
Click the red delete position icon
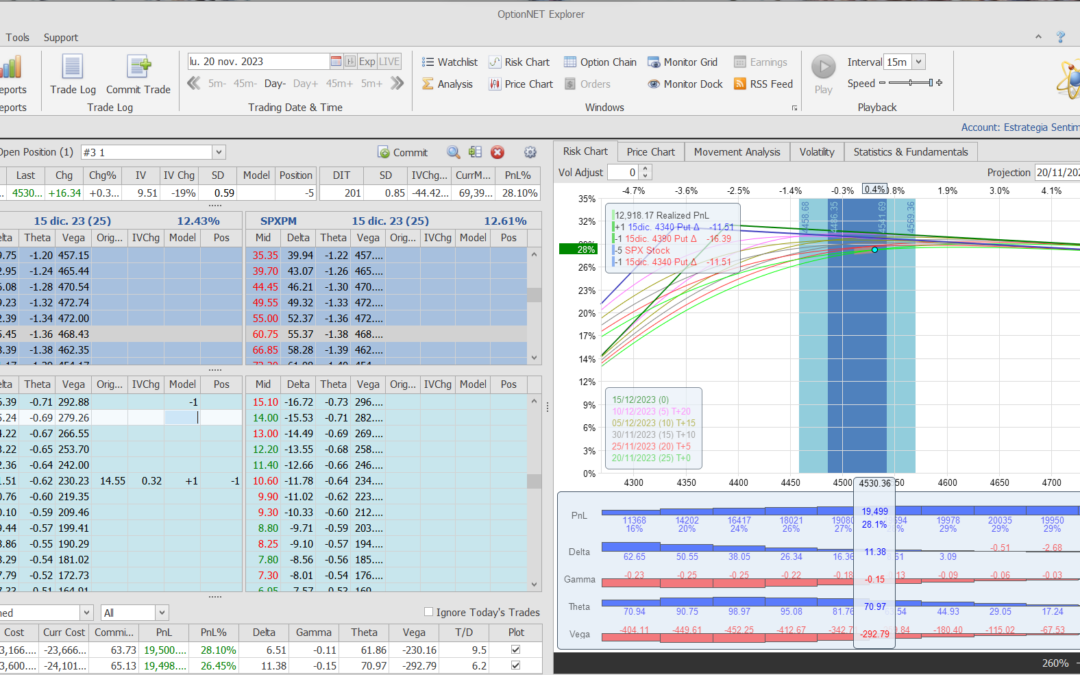point(497,152)
